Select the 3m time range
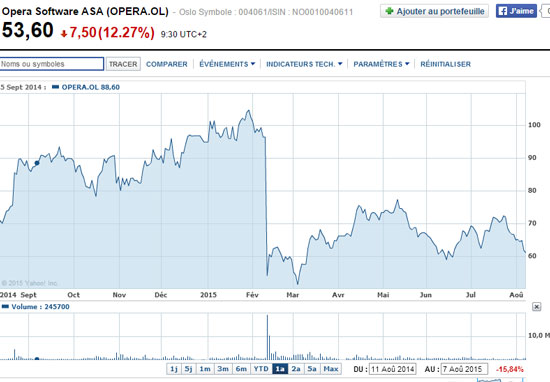 point(223,369)
